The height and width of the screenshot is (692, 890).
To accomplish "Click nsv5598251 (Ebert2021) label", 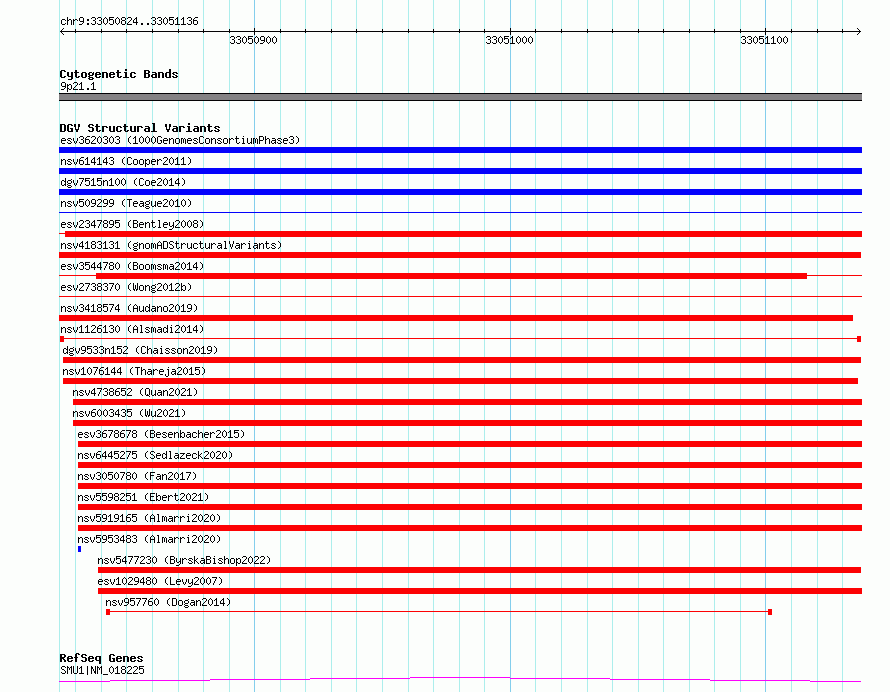I will (x=143, y=497).
